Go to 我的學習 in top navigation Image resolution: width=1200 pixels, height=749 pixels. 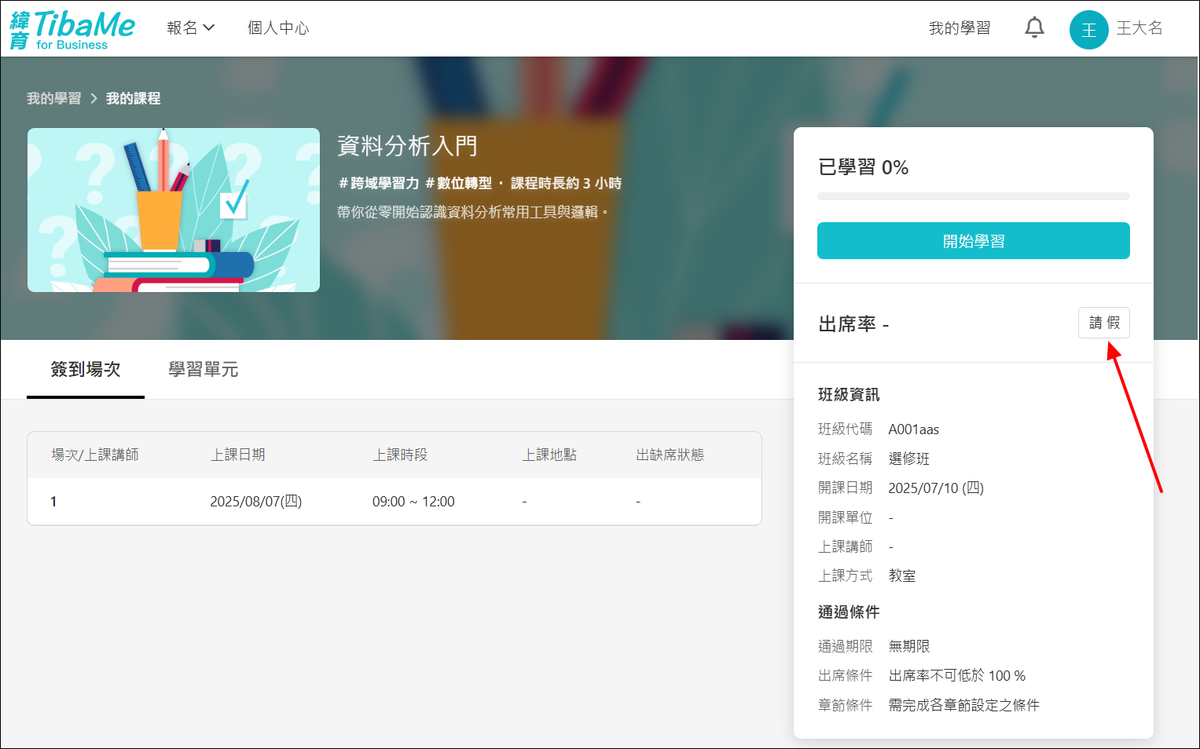[x=959, y=28]
